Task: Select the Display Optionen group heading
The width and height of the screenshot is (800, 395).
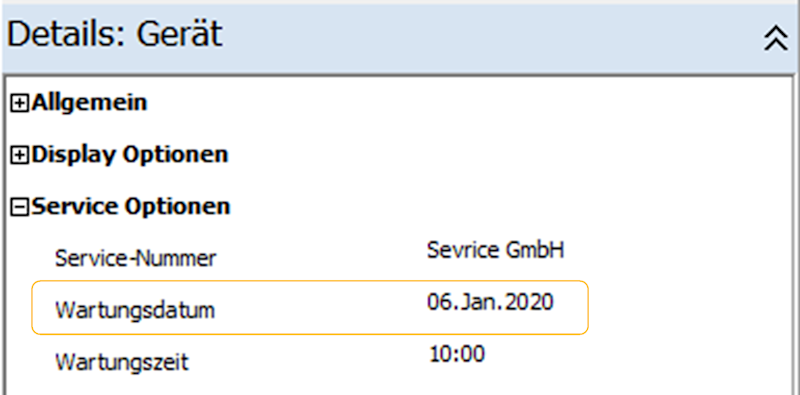Action: pyautogui.click(x=130, y=155)
